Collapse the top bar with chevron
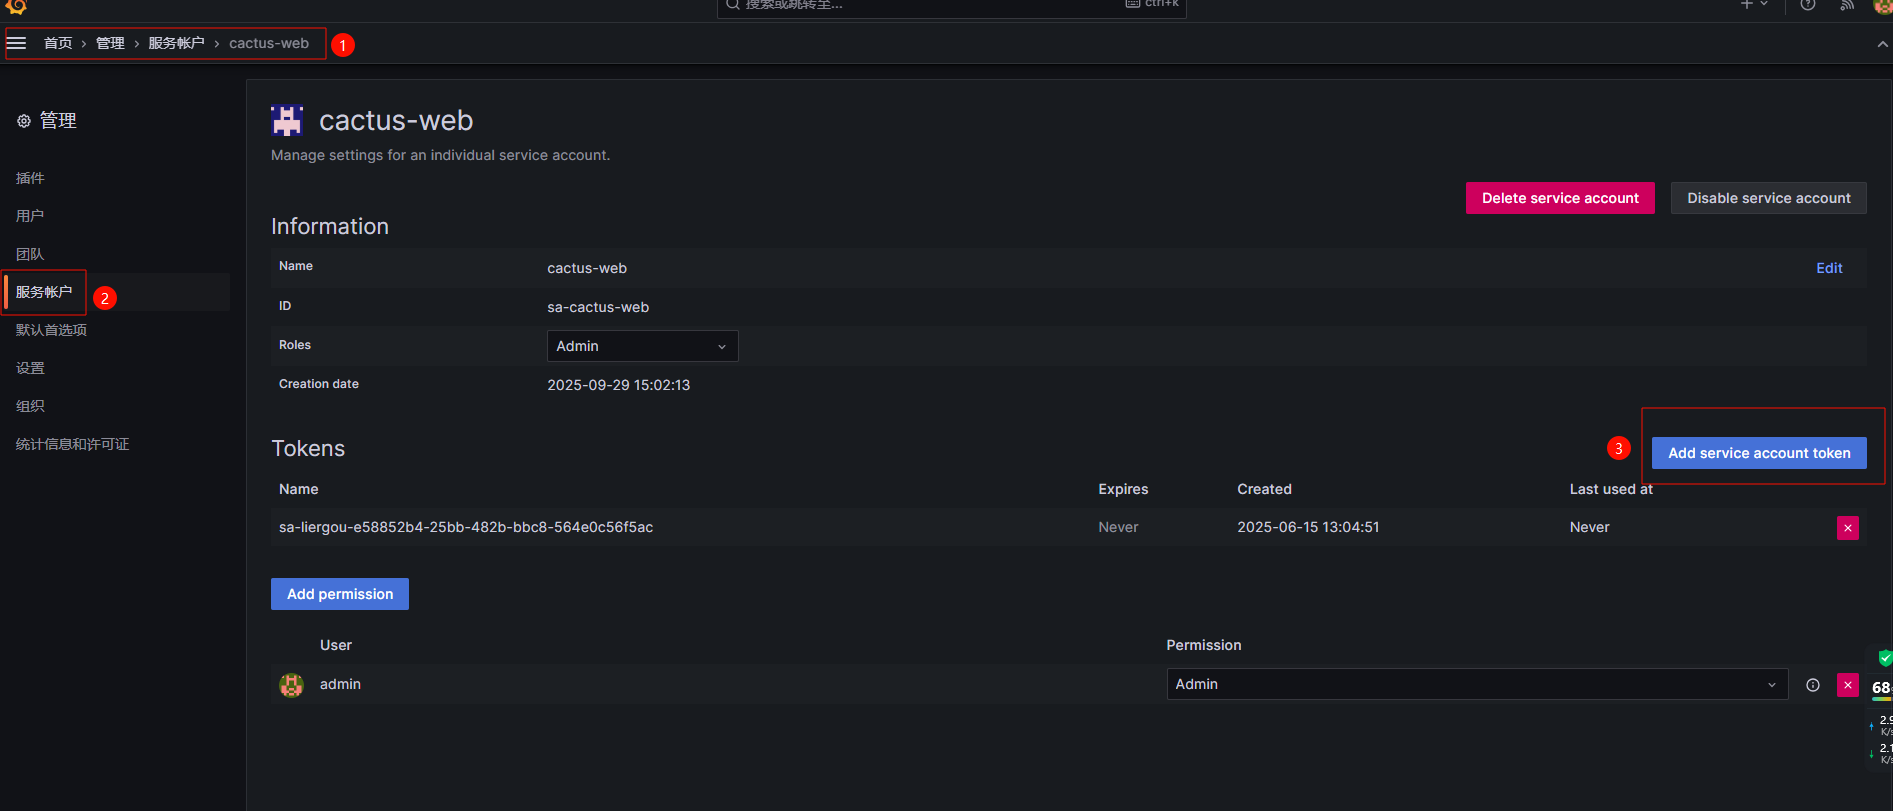 tap(1882, 44)
